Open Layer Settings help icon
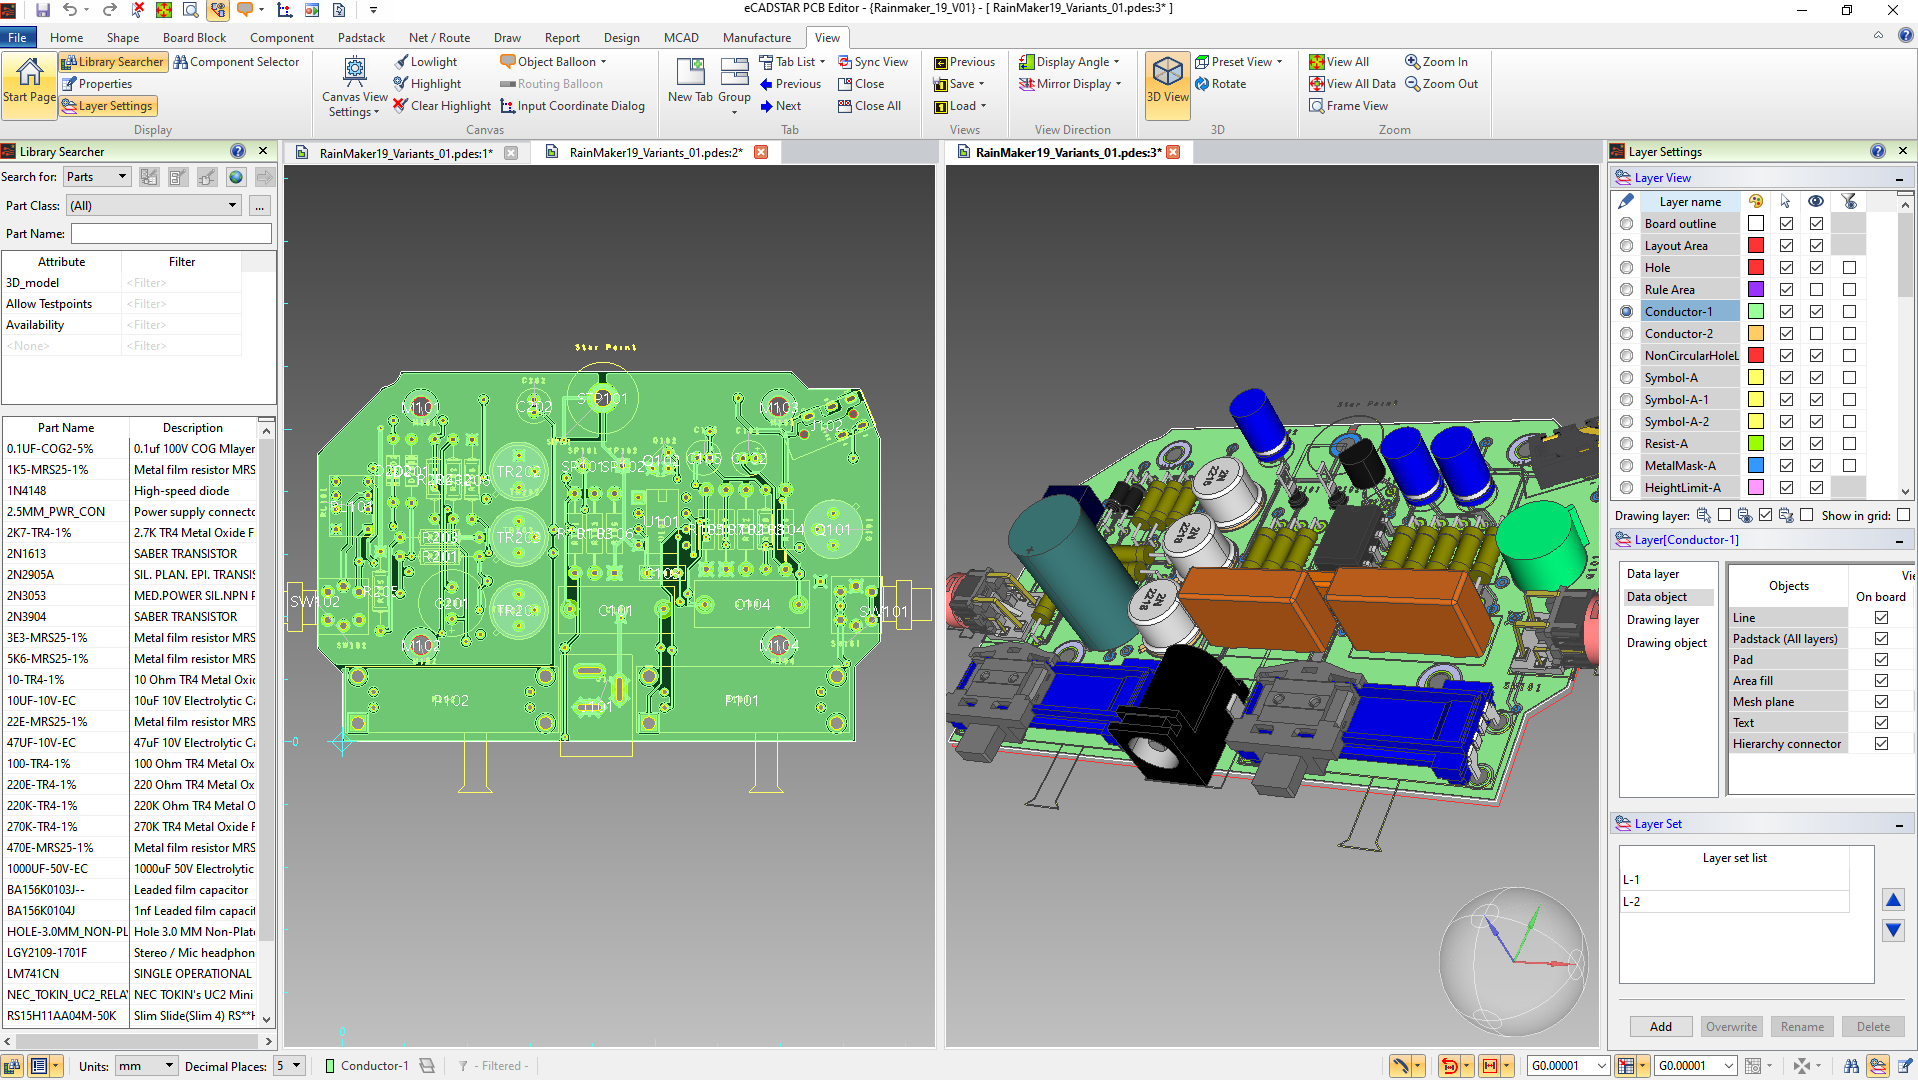The height and width of the screenshot is (1080, 1918). [1877, 151]
